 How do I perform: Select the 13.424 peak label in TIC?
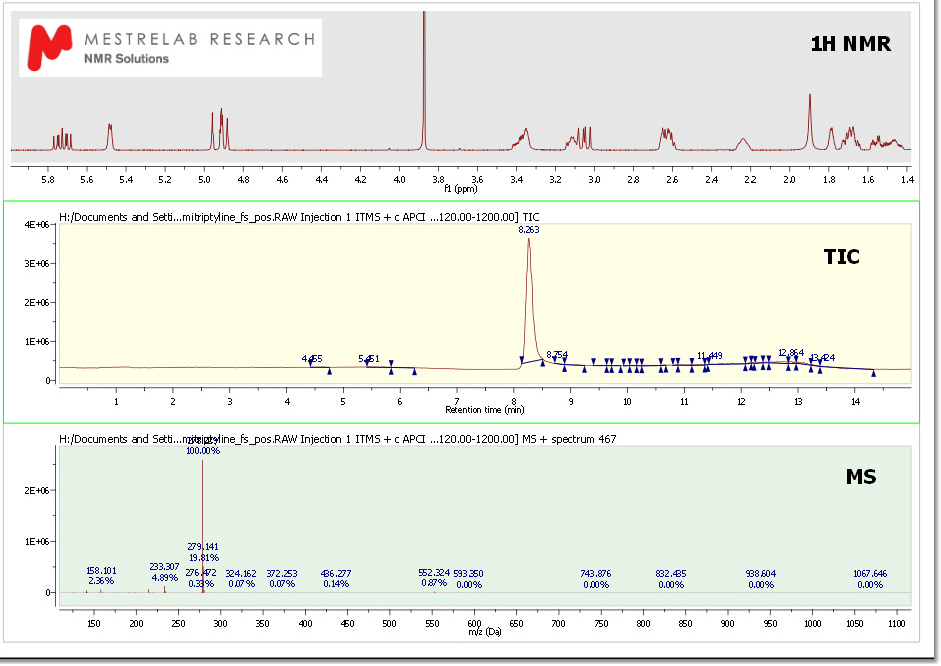click(821, 357)
